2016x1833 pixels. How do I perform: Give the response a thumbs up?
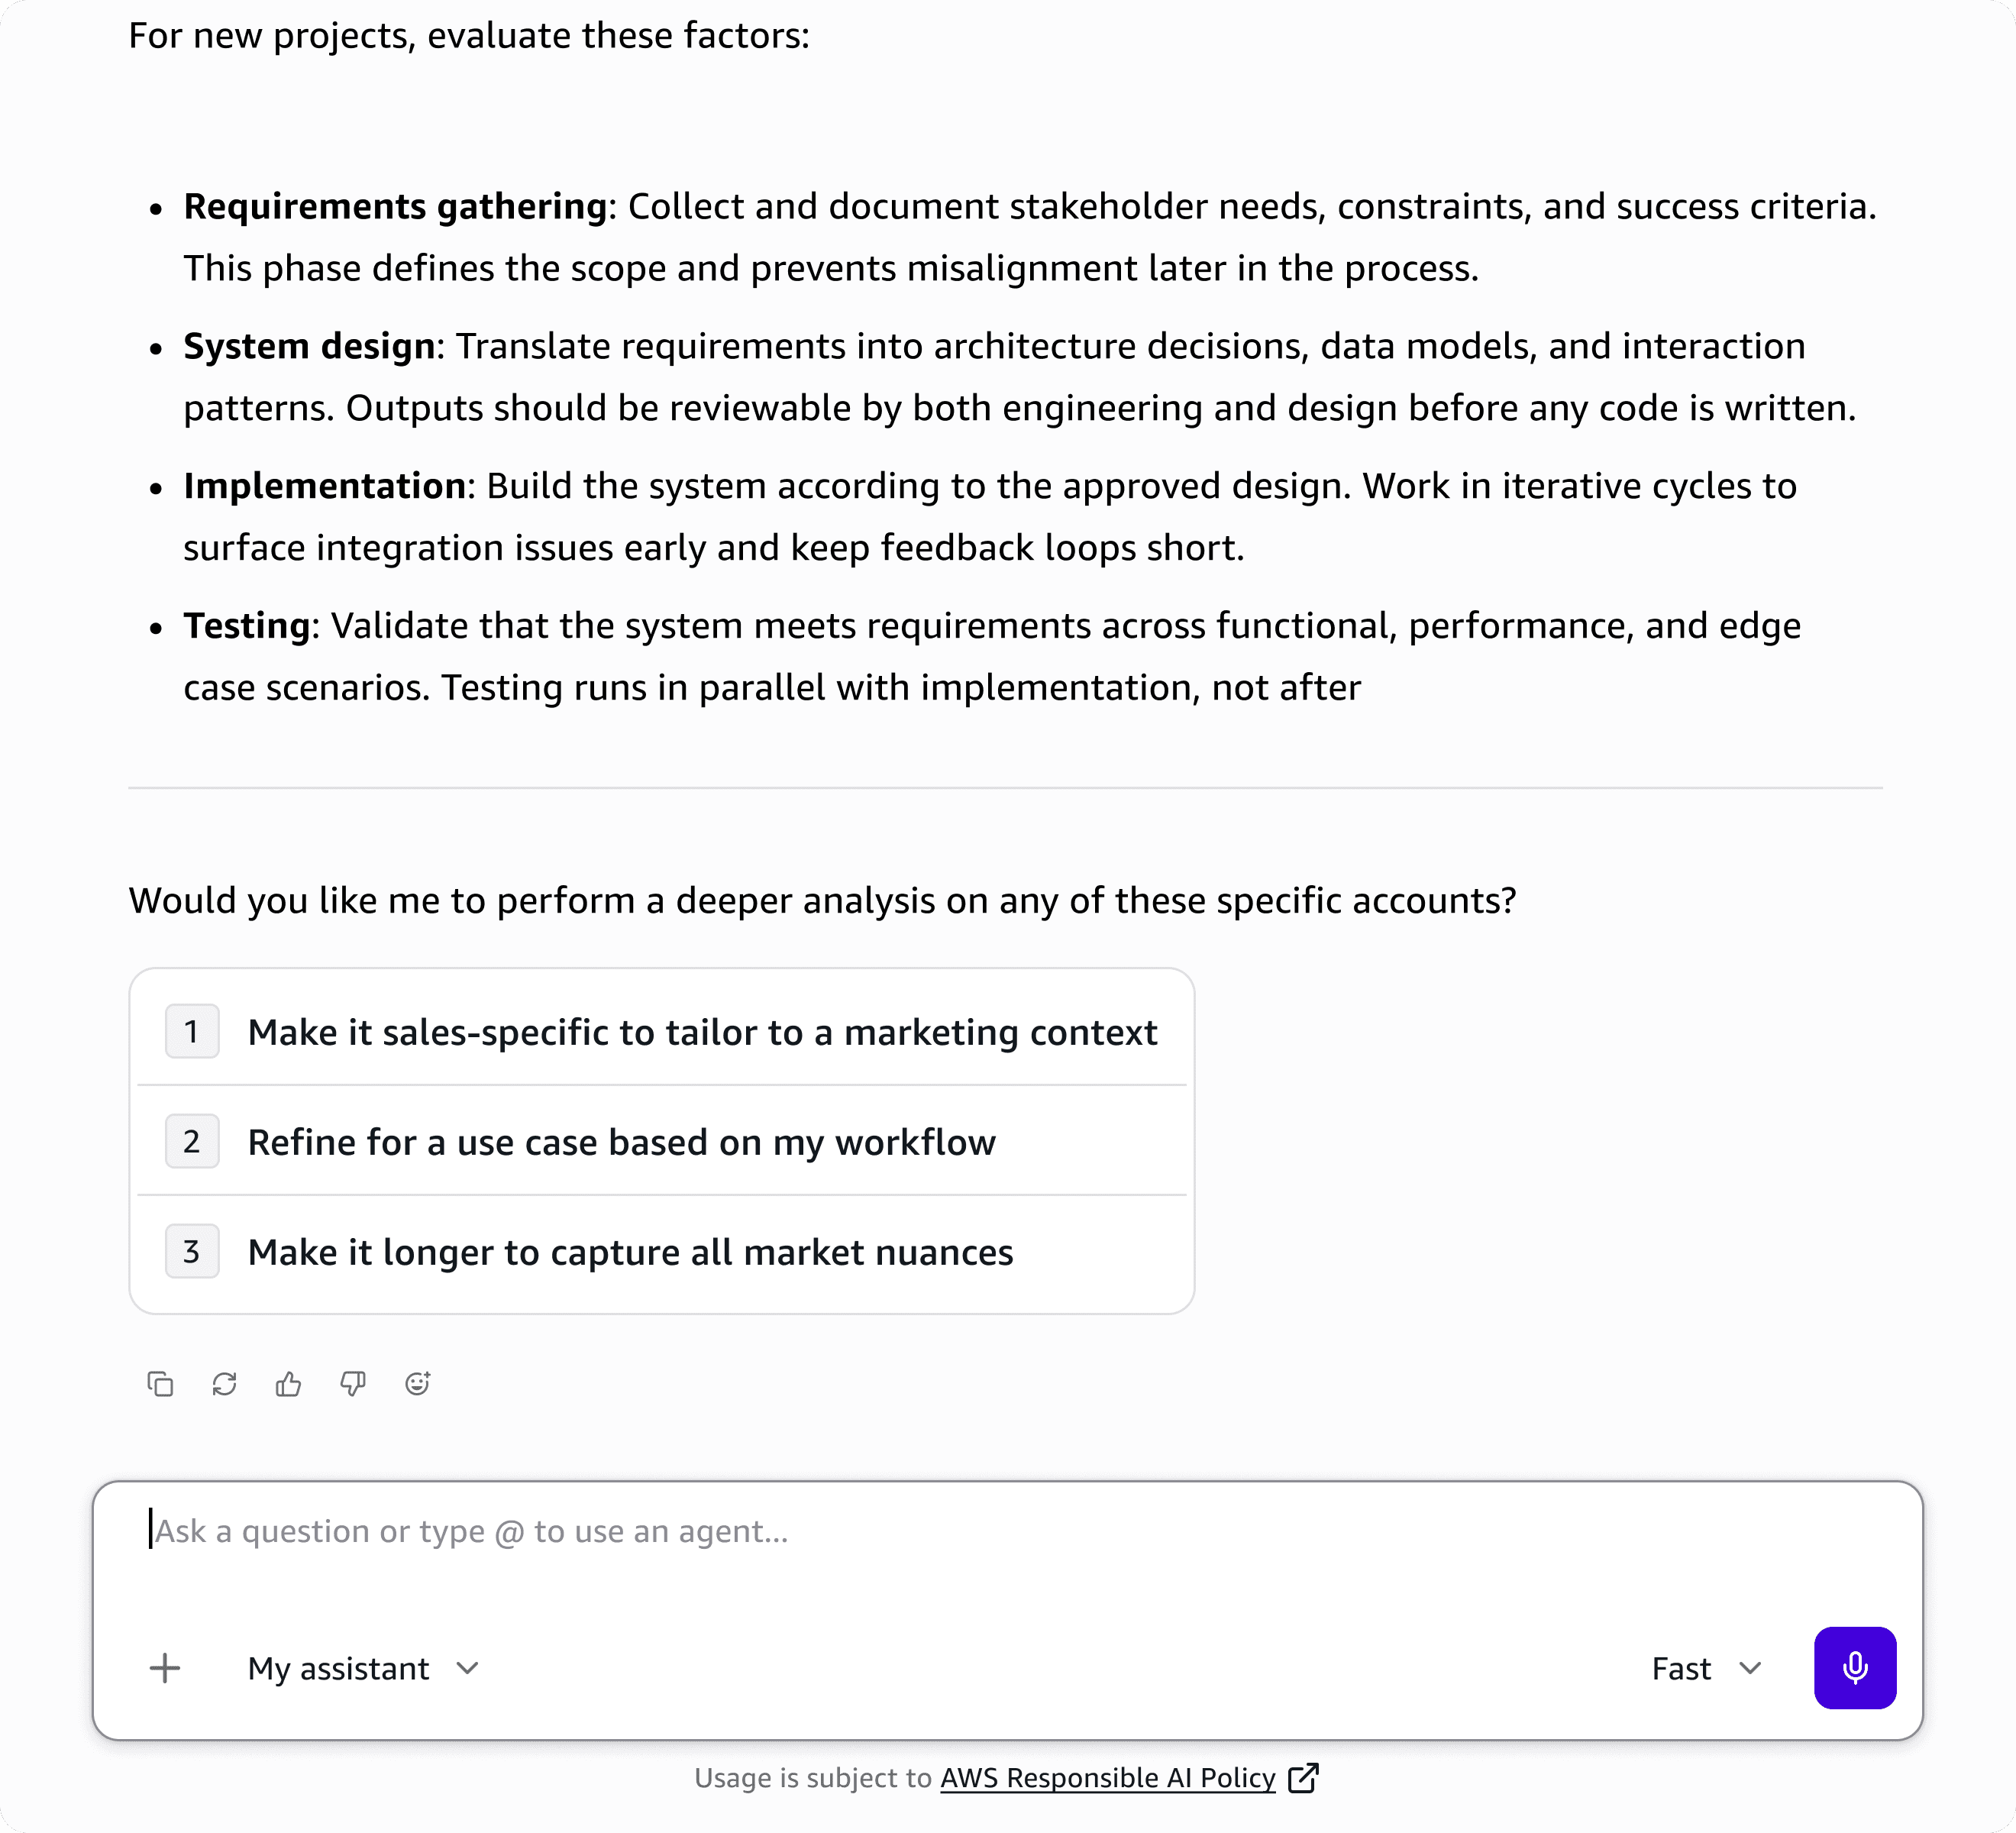288,1384
